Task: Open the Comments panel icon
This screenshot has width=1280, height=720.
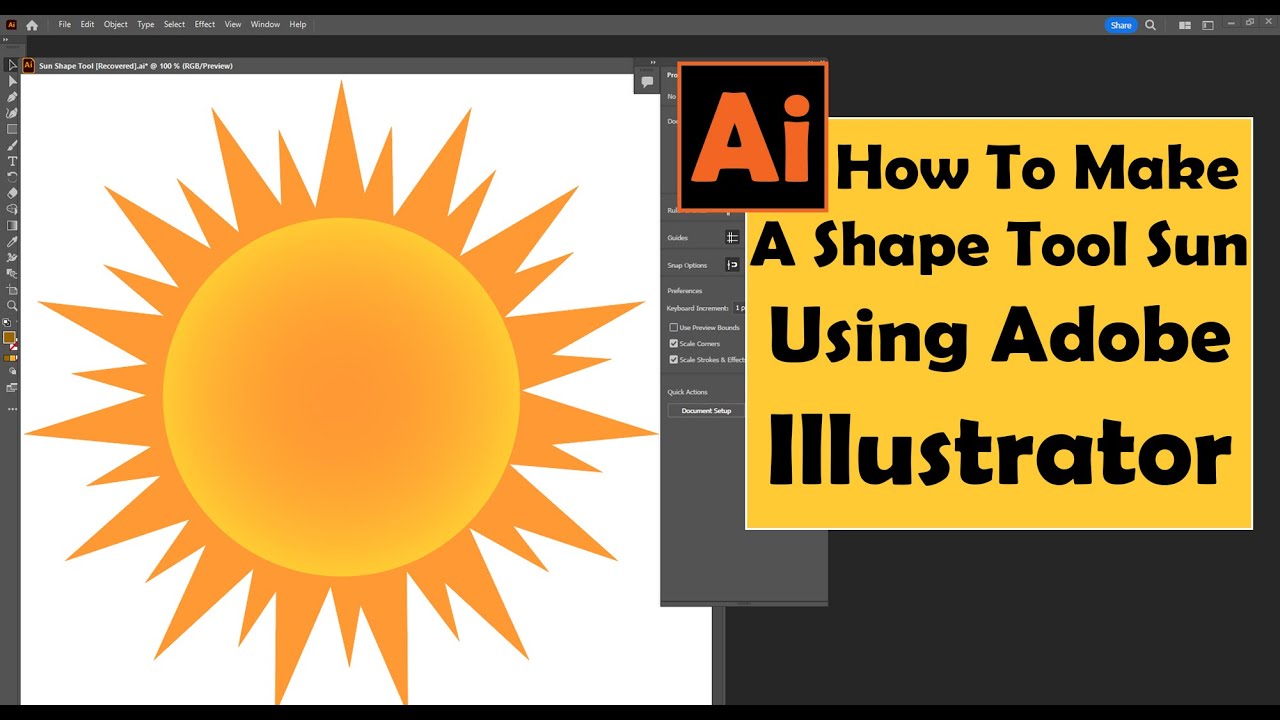Action: pos(647,82)
